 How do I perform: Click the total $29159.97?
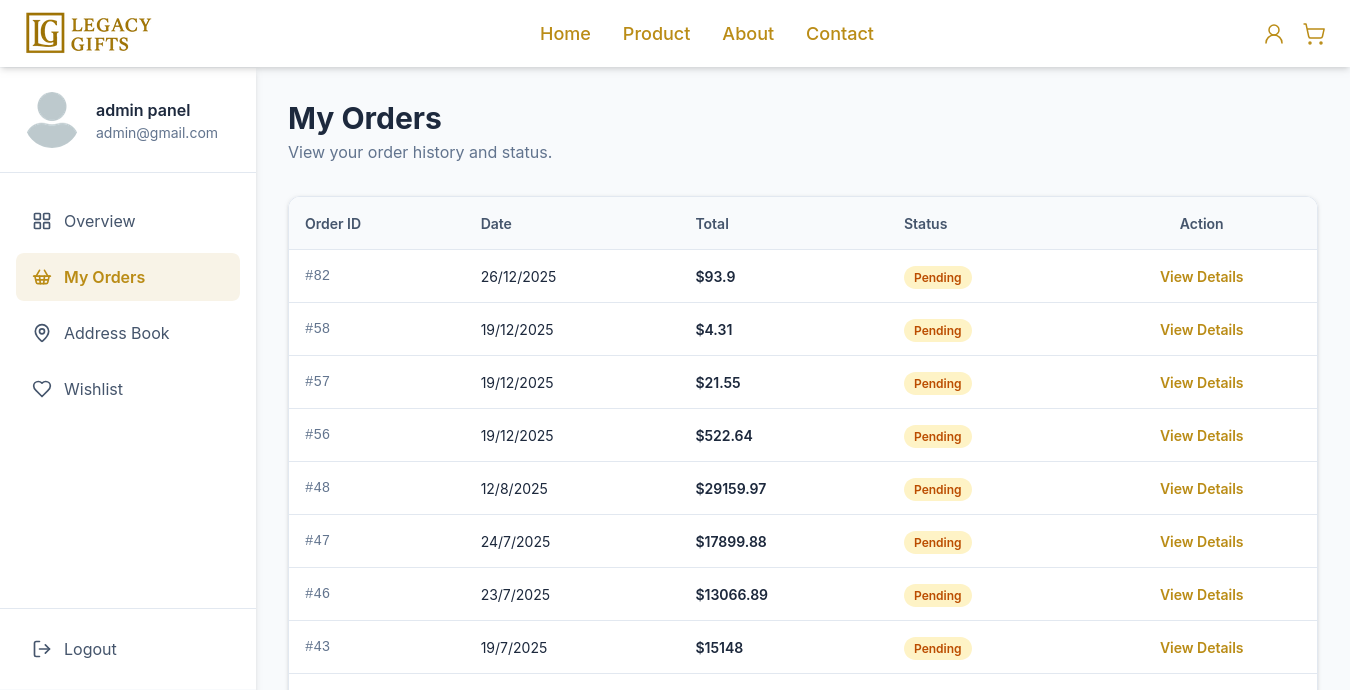click(x=731, y=489)
